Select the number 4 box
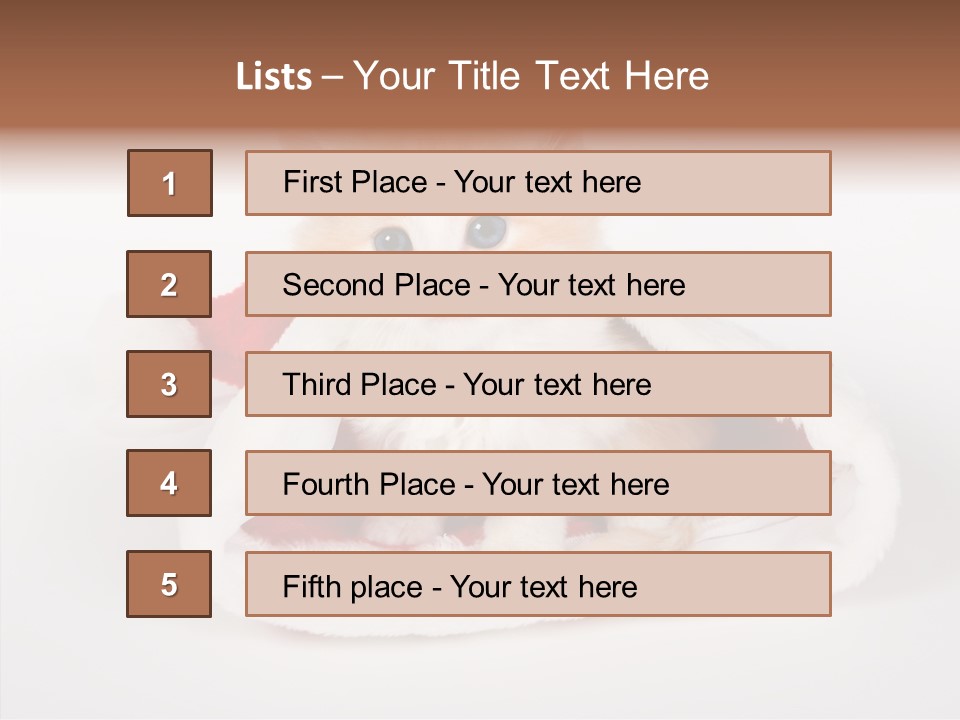 click(170, 483)
